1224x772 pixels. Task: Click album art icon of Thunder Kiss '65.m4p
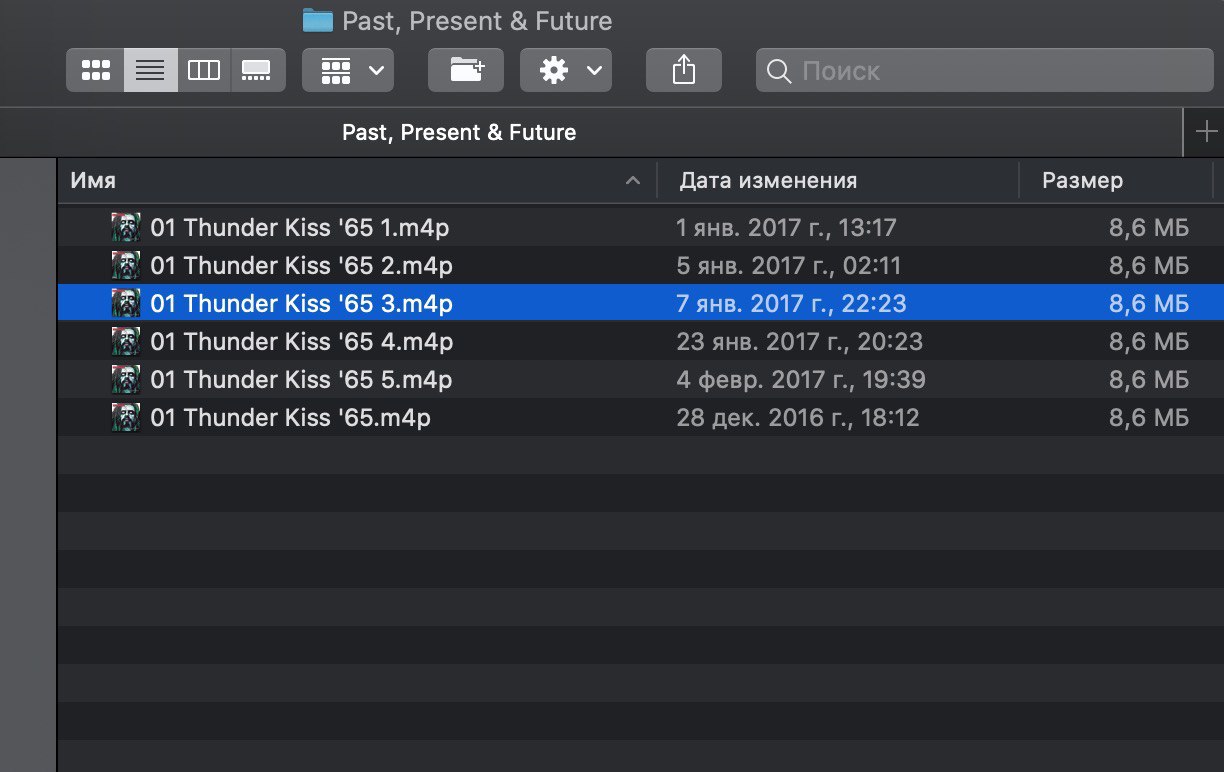click(126, 417)
